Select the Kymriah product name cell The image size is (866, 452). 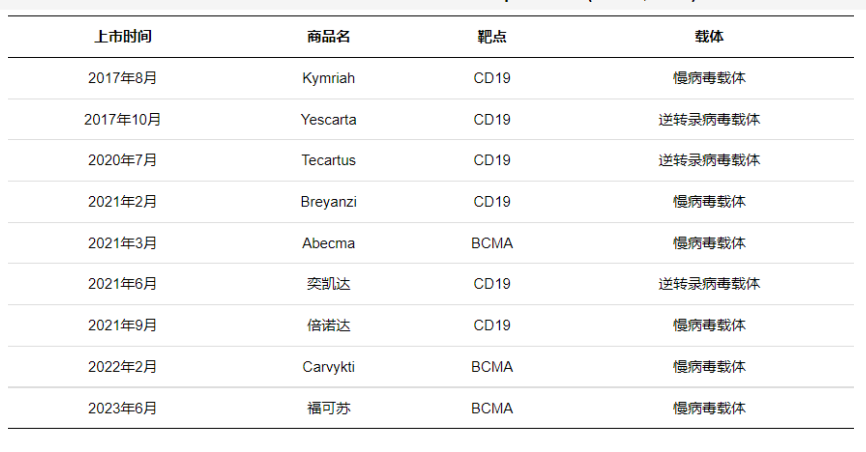pyautogui.click(x=328, y=78)
